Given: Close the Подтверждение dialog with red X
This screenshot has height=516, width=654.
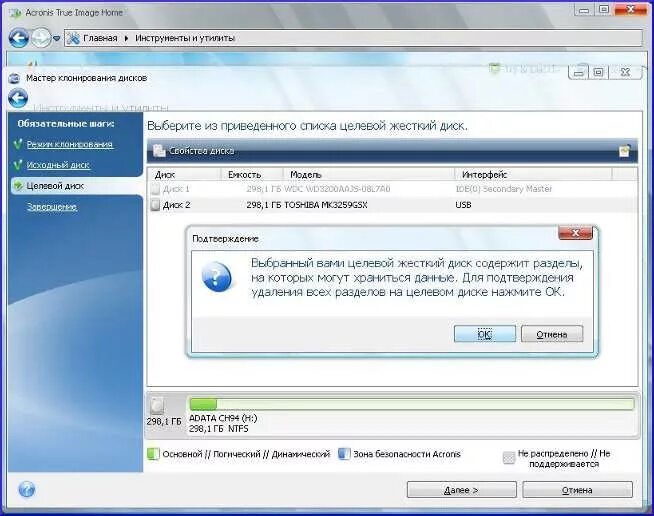Looking at the screenshot, I should (x=575, y=233).
